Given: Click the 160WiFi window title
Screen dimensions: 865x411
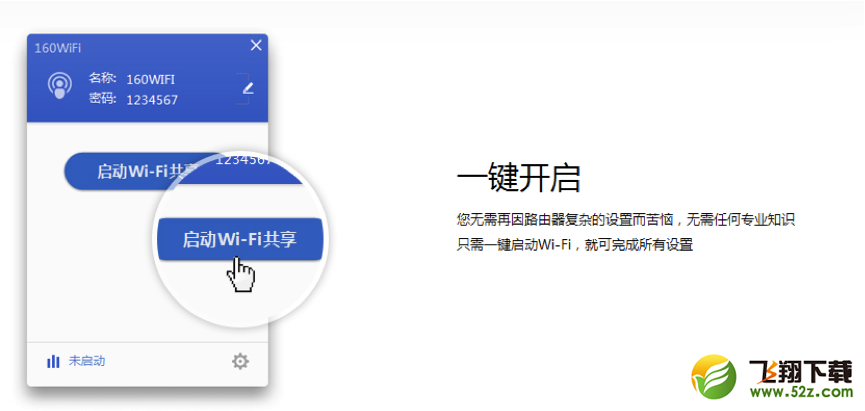Looking at the screenshot, I should [x=57, y=48].
